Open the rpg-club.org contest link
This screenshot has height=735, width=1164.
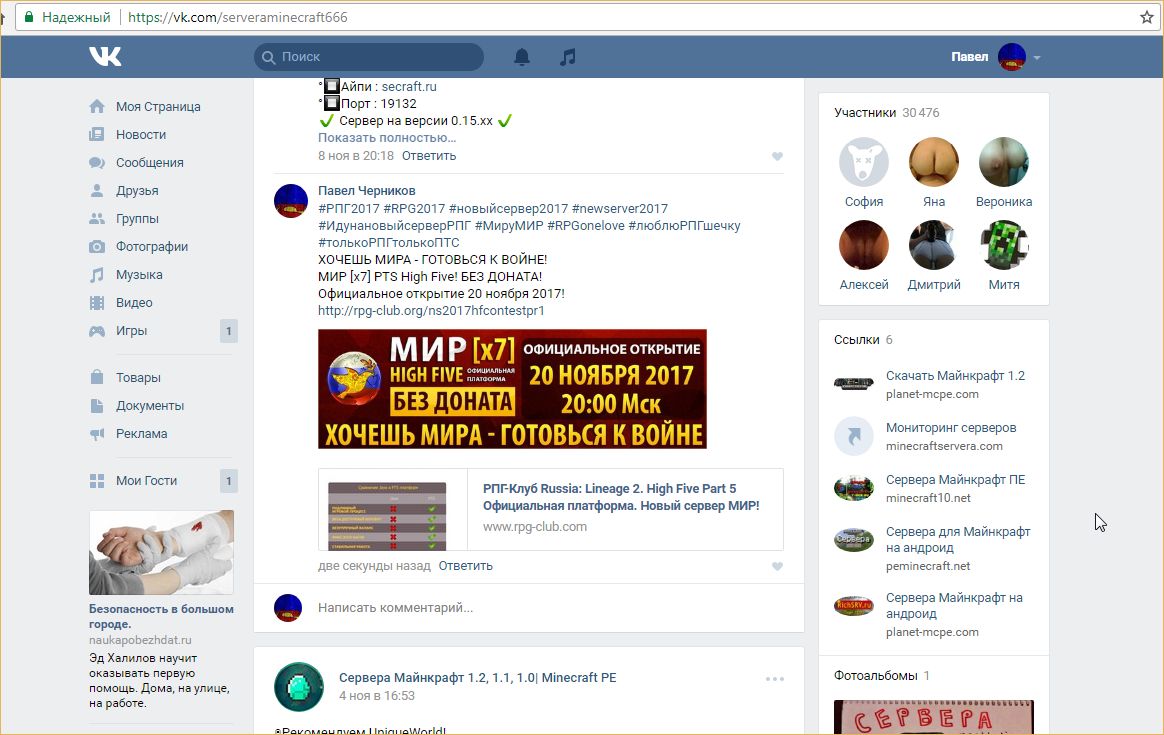coord(431,311)
